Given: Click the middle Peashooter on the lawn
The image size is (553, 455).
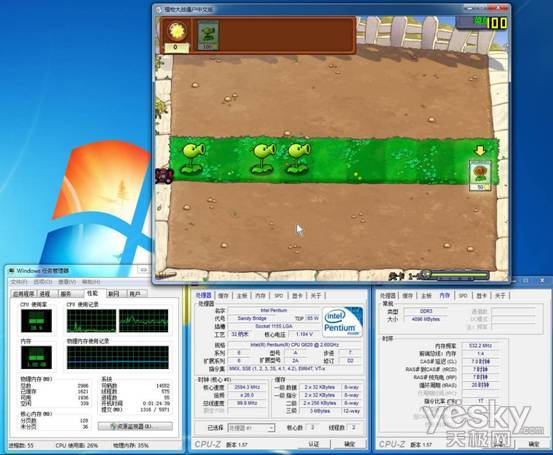Looking at the screenshot, I should coord(264,159).
